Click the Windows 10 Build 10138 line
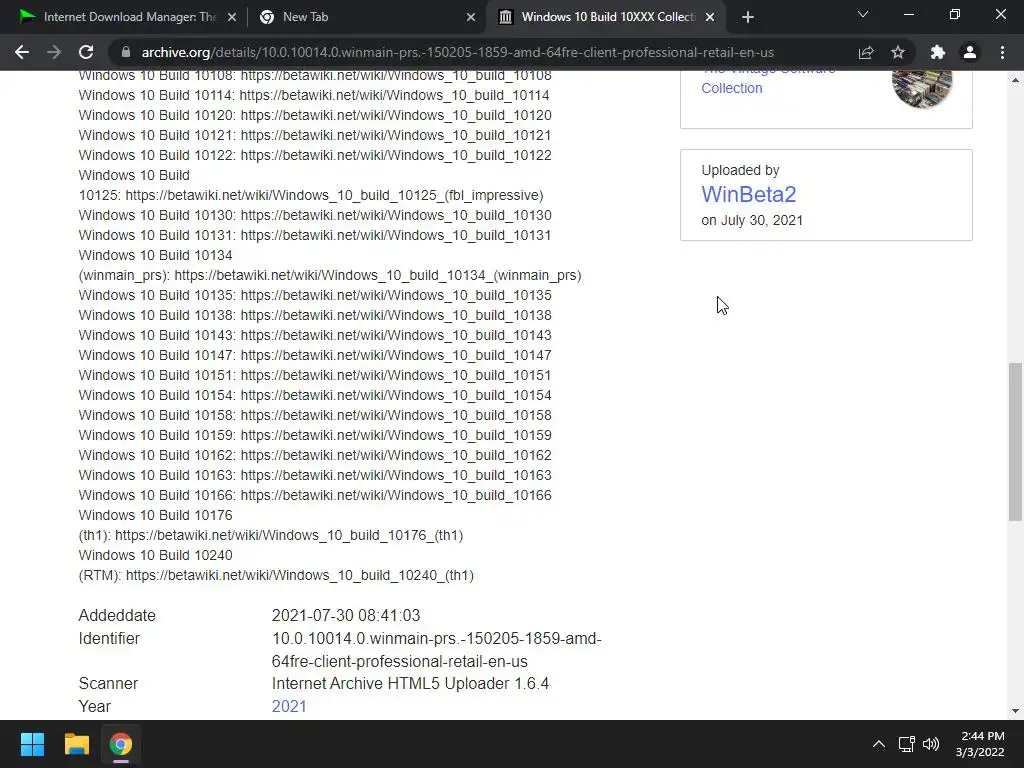The image size is (1024, 768). [x=315, y=315]
